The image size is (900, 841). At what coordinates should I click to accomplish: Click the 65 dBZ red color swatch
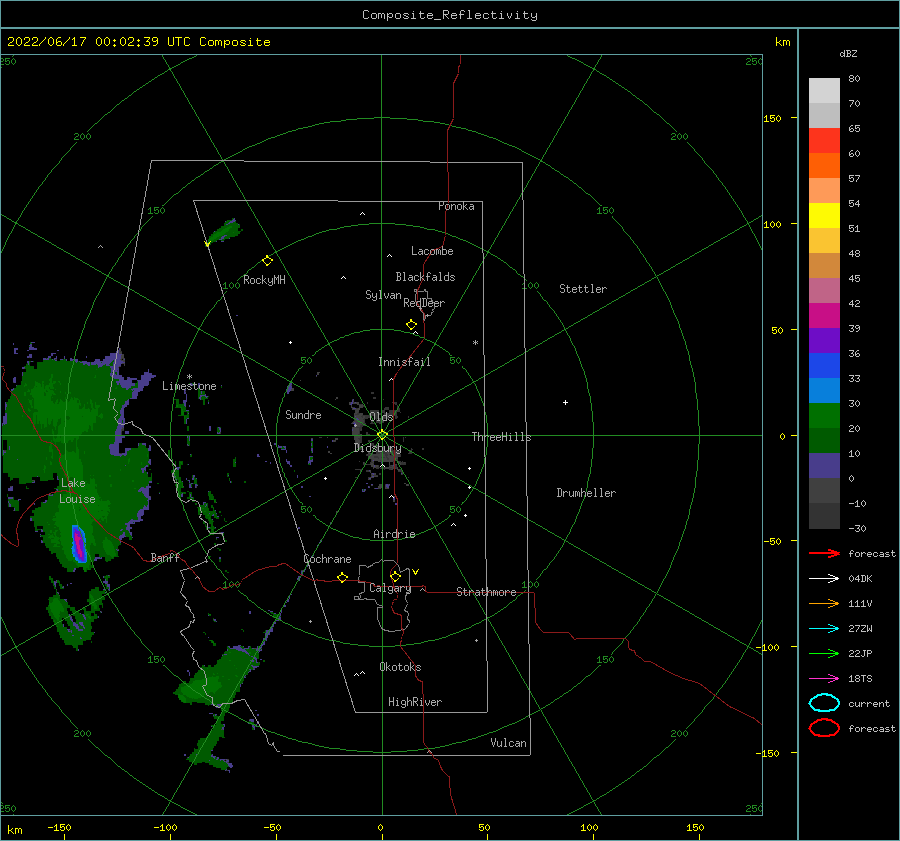pyautogui.click(x=824, y=141)
